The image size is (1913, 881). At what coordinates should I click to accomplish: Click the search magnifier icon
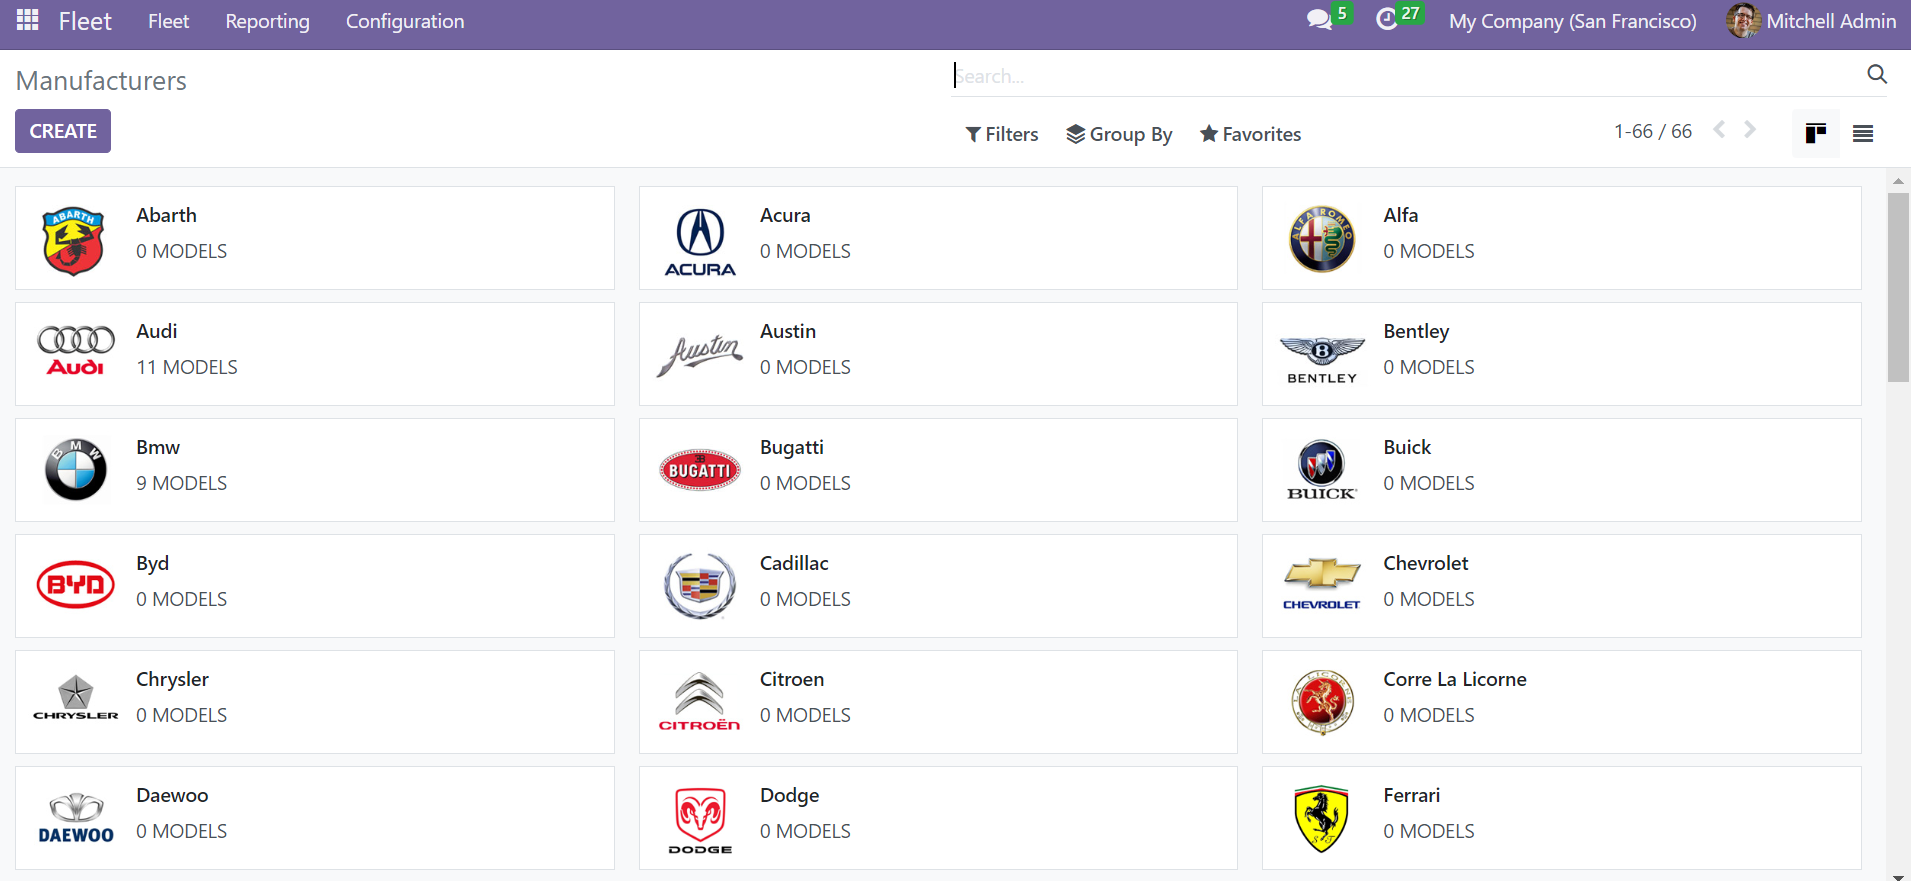click(1877, 74)
